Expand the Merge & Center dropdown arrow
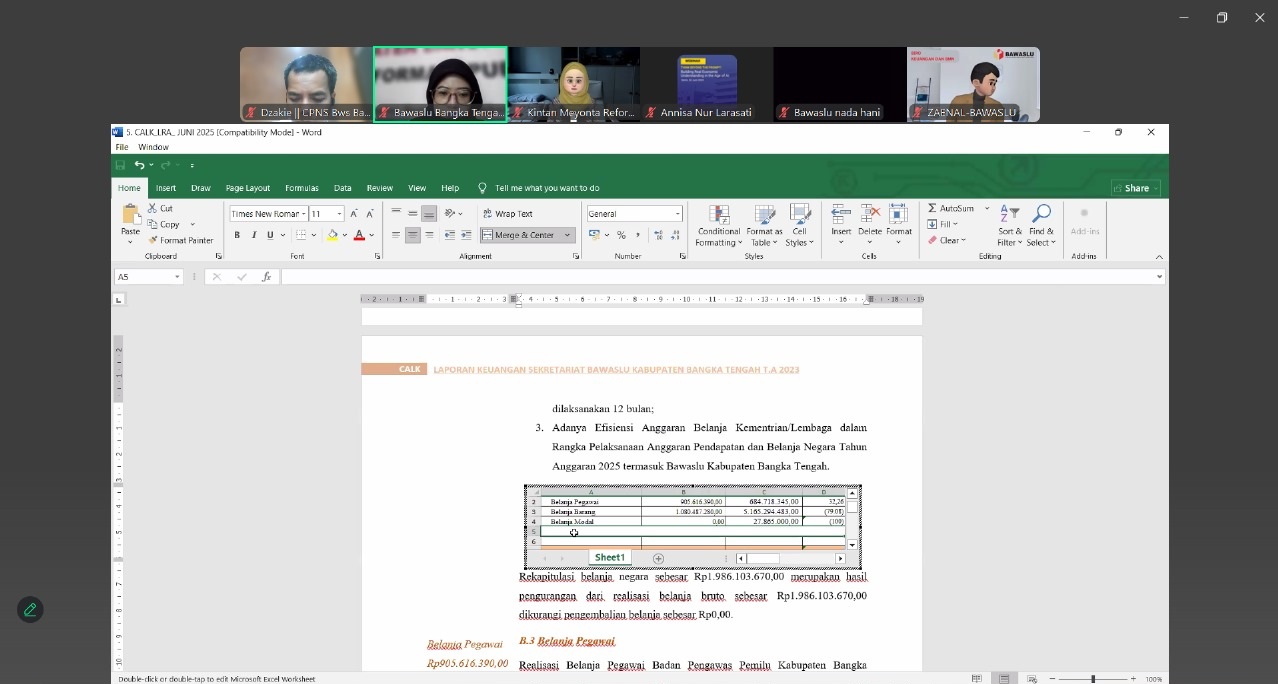 pyautogui.click(x=568, y=235)
